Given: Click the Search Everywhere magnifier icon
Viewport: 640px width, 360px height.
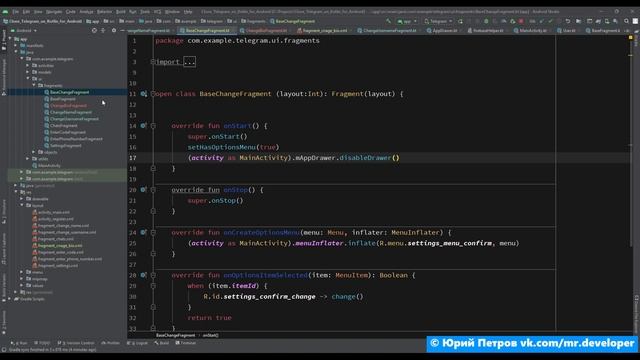Looking at the screenshot, I should [626, 21].
